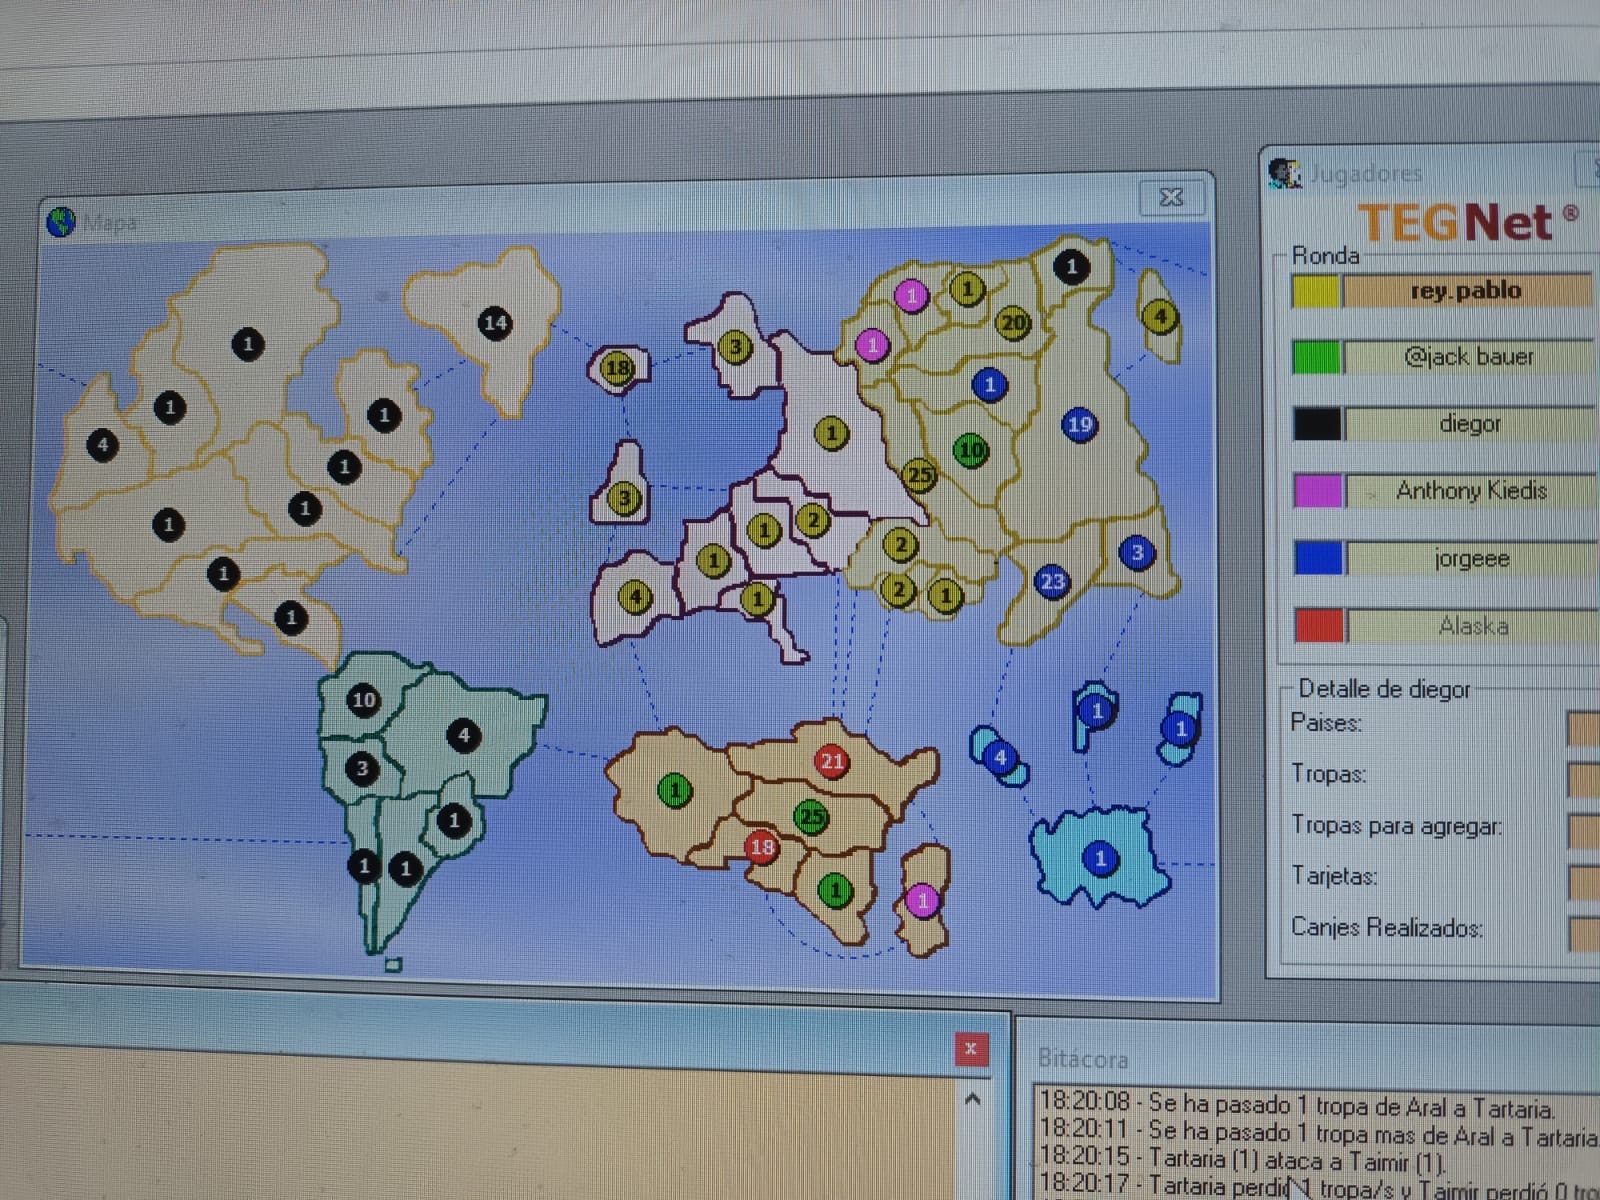Select the blue 4 token on Sumatra
This screenshot has height=1200, width=1600.
[x=1000, y=757]
